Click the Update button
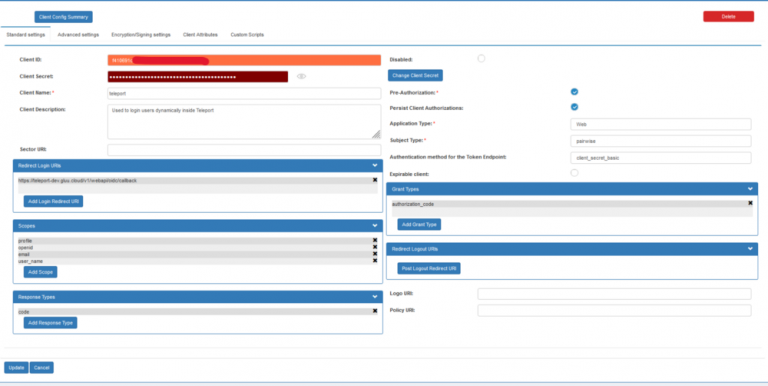768x386 pixels. pyautogui.click(x=16, y=368)
